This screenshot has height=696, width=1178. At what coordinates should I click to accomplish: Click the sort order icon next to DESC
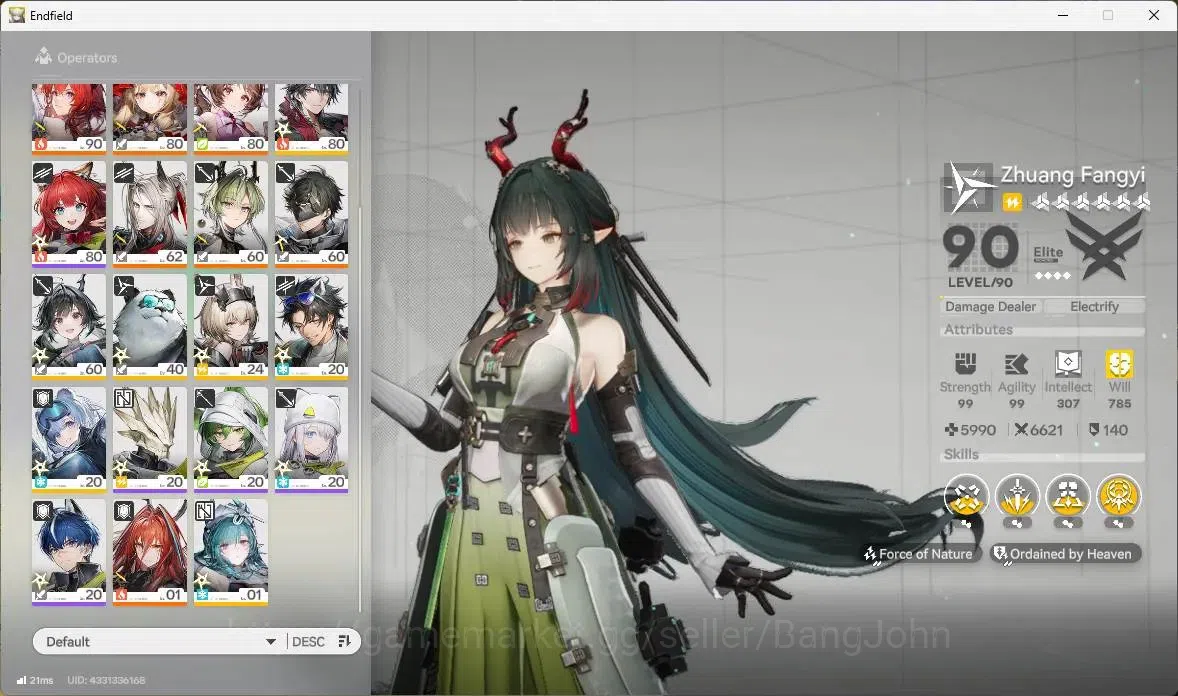[x=345, y=641]
